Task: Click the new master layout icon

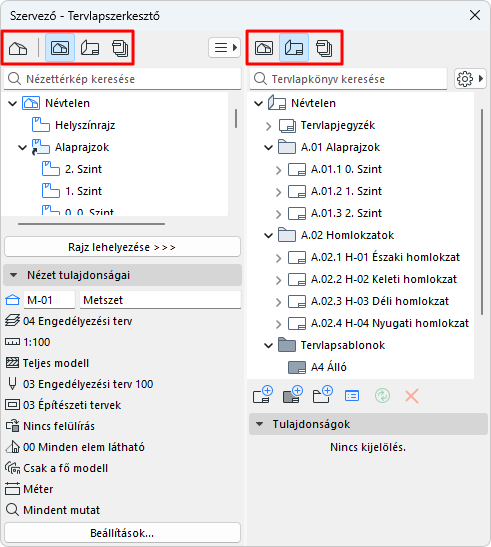Action: [292, 395]
